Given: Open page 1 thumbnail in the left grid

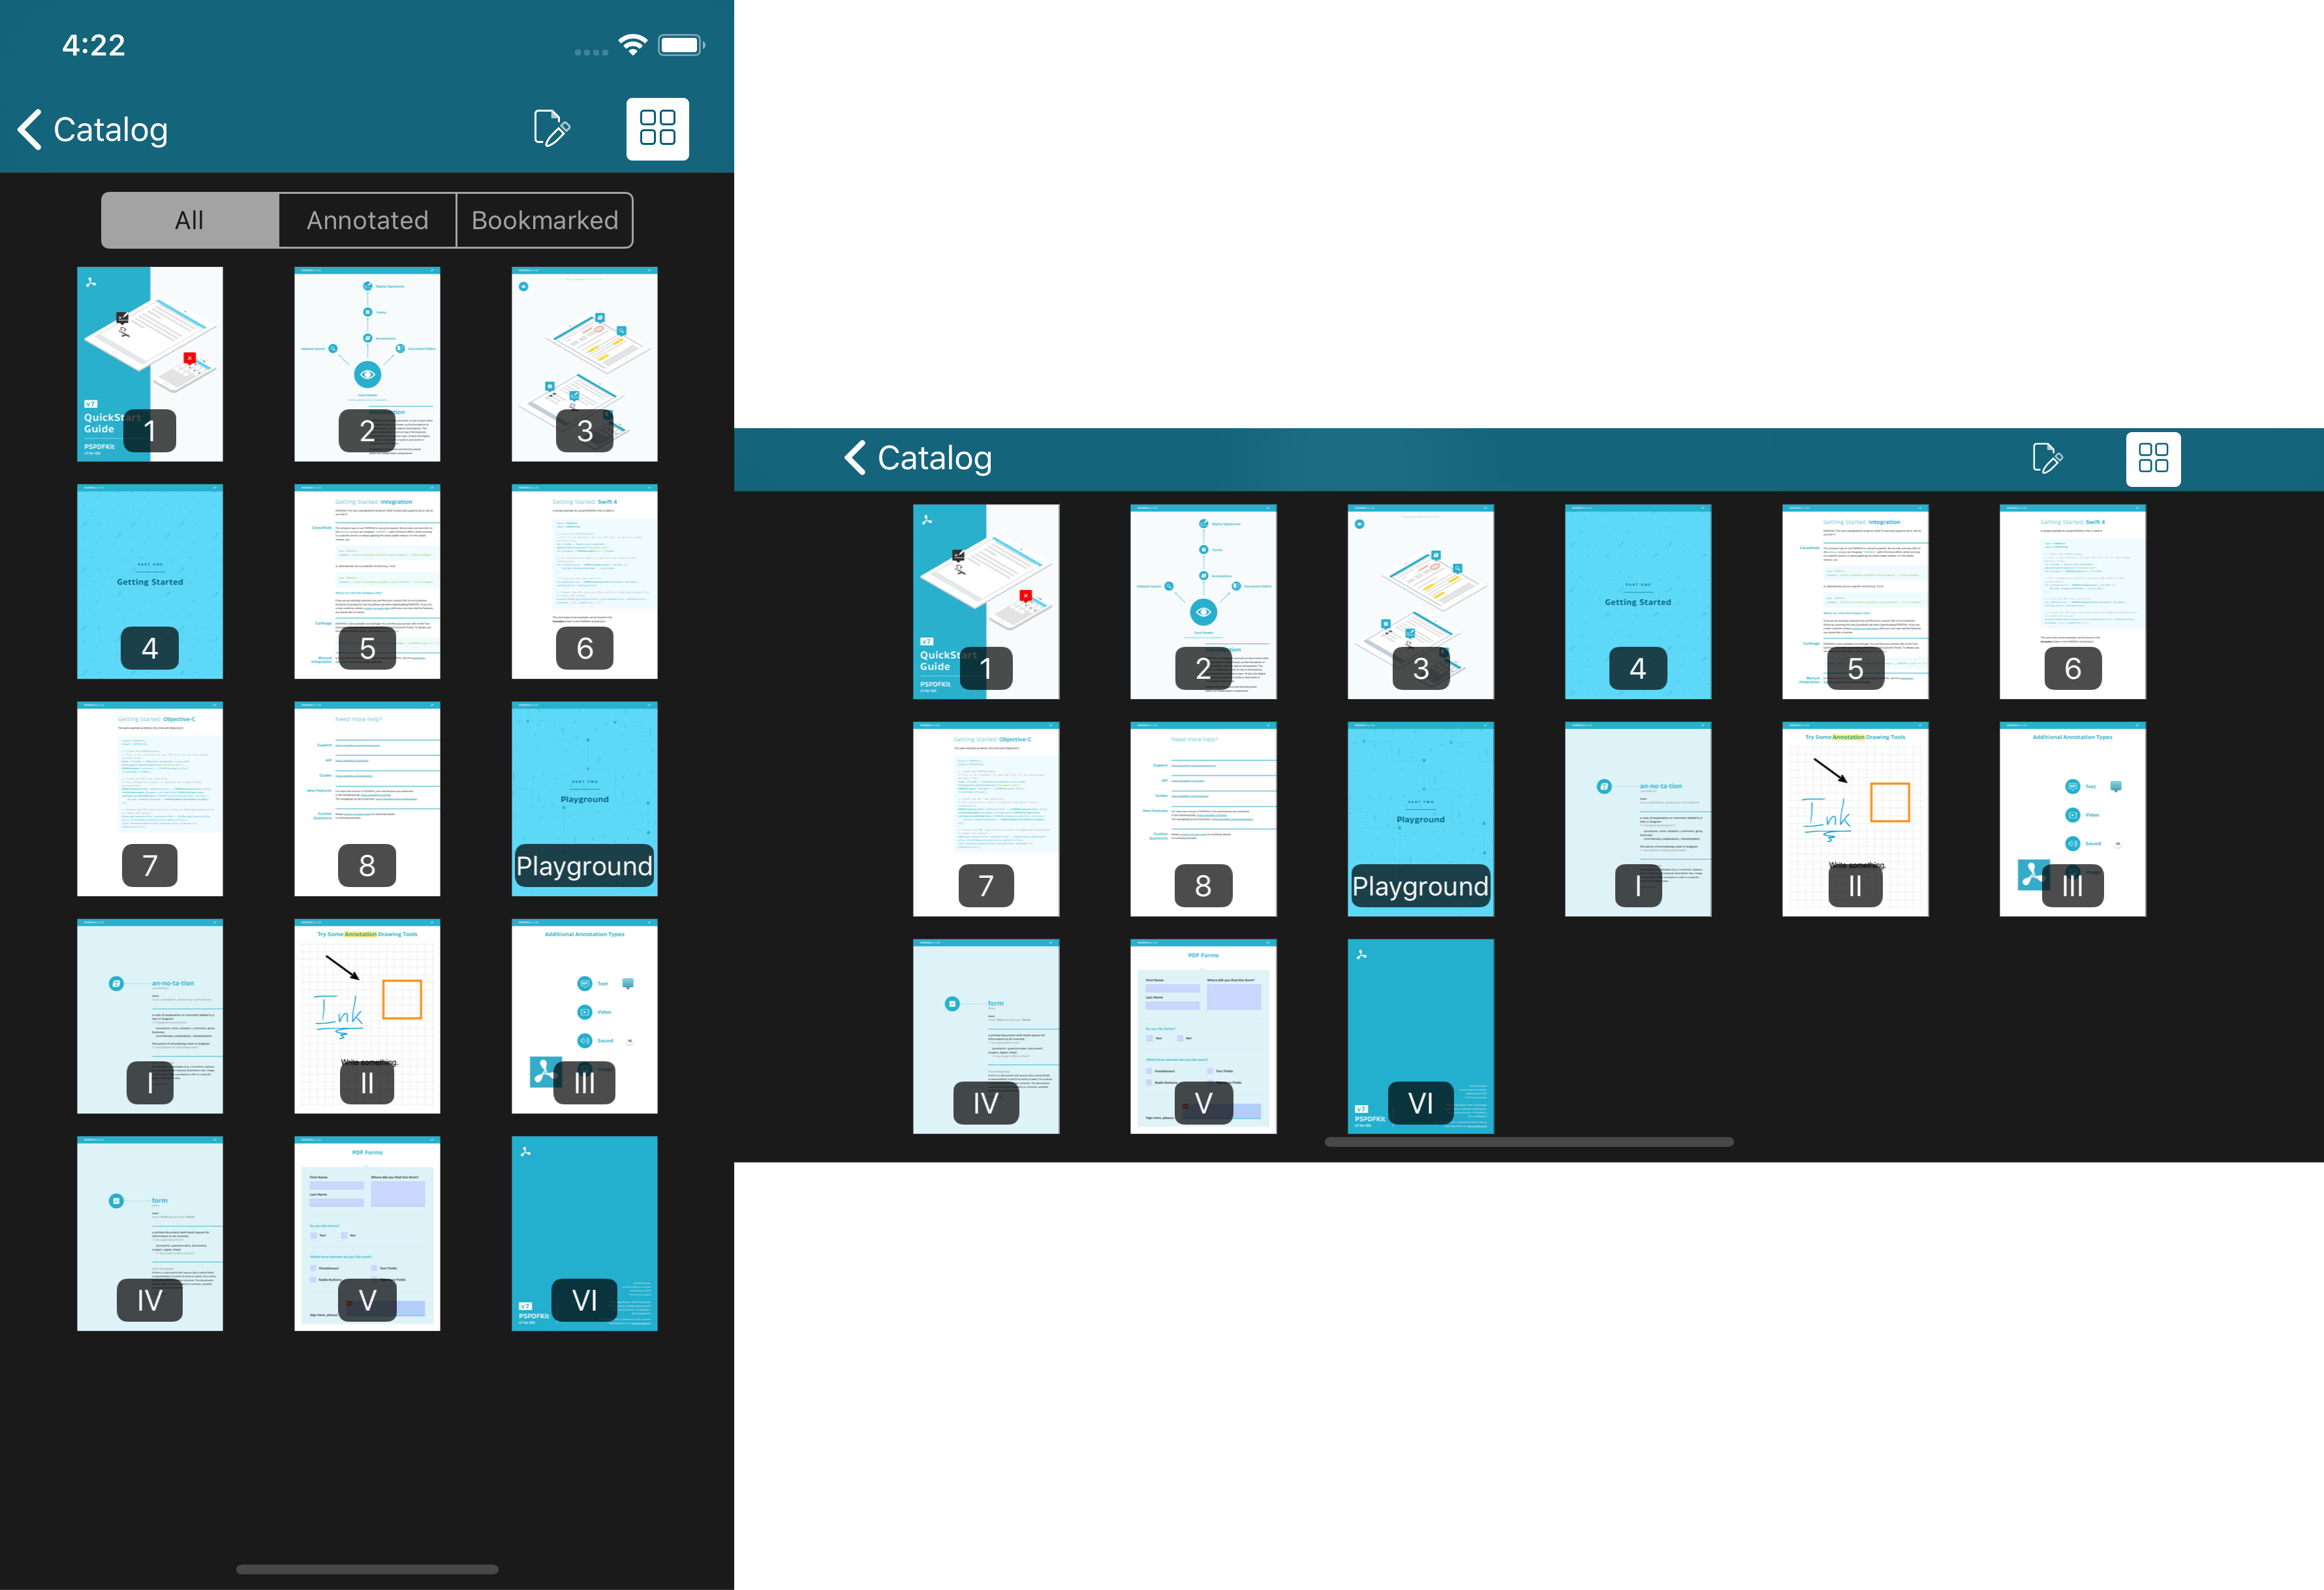Looking at the screenshot, I should (150, 363).
